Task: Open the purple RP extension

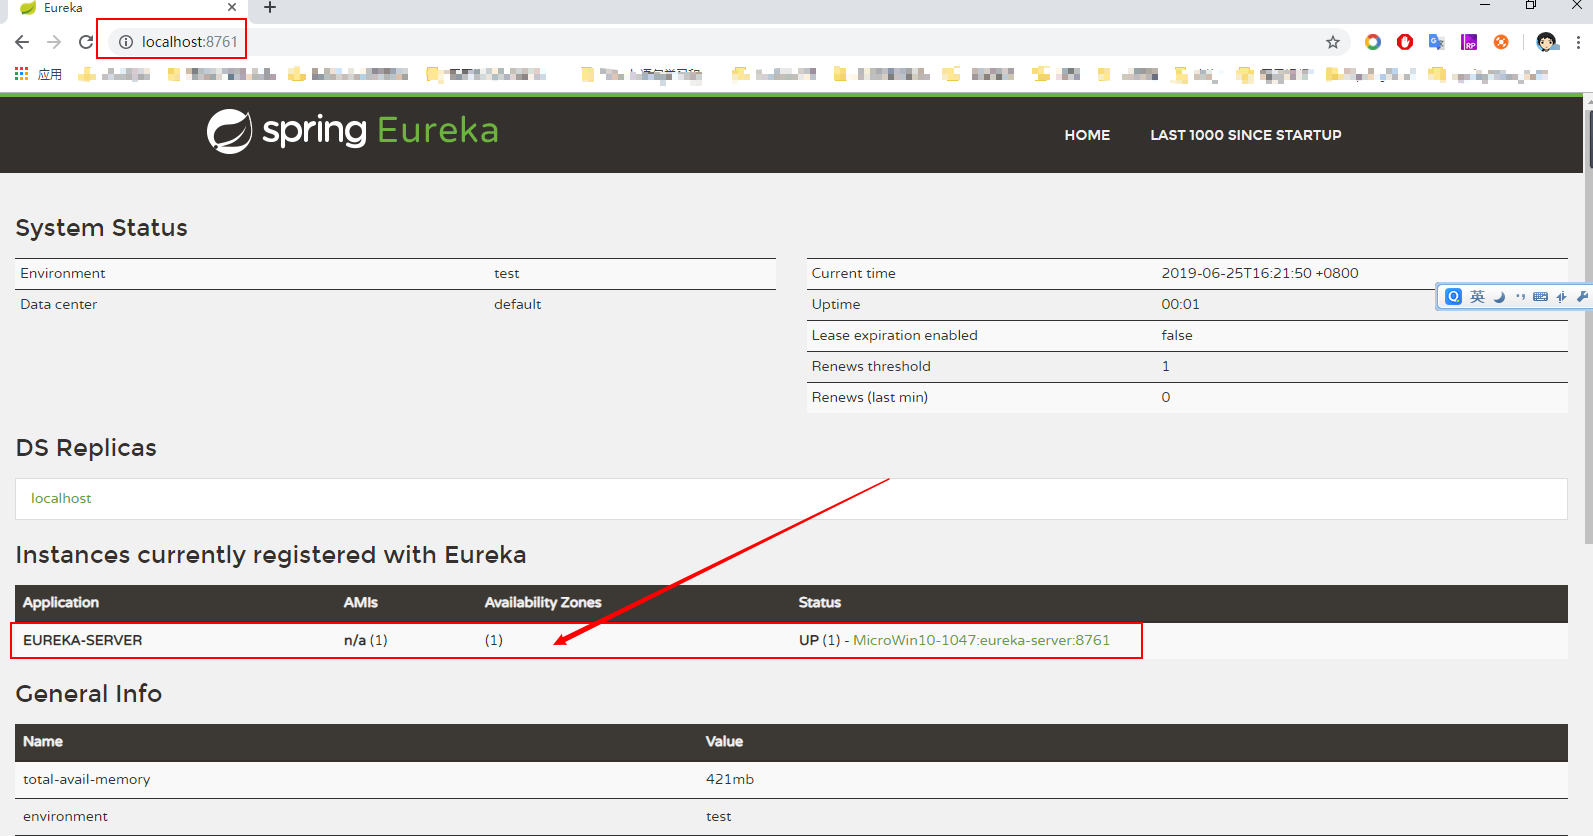Action: tap(1469, 42)
